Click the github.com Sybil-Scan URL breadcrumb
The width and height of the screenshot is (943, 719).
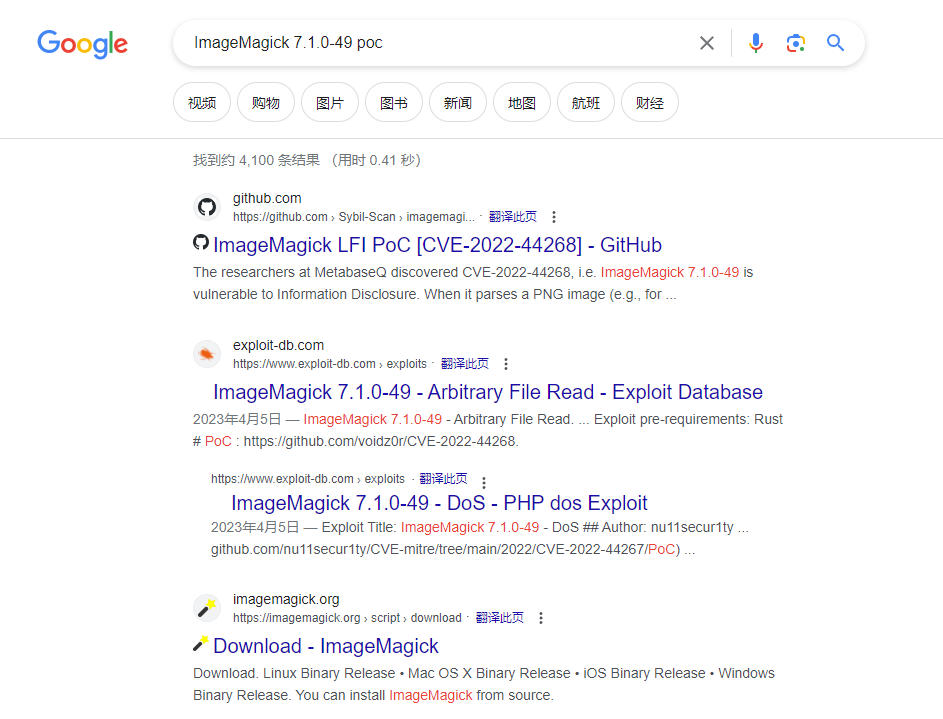pyautogui.click(x=354, y=217)
